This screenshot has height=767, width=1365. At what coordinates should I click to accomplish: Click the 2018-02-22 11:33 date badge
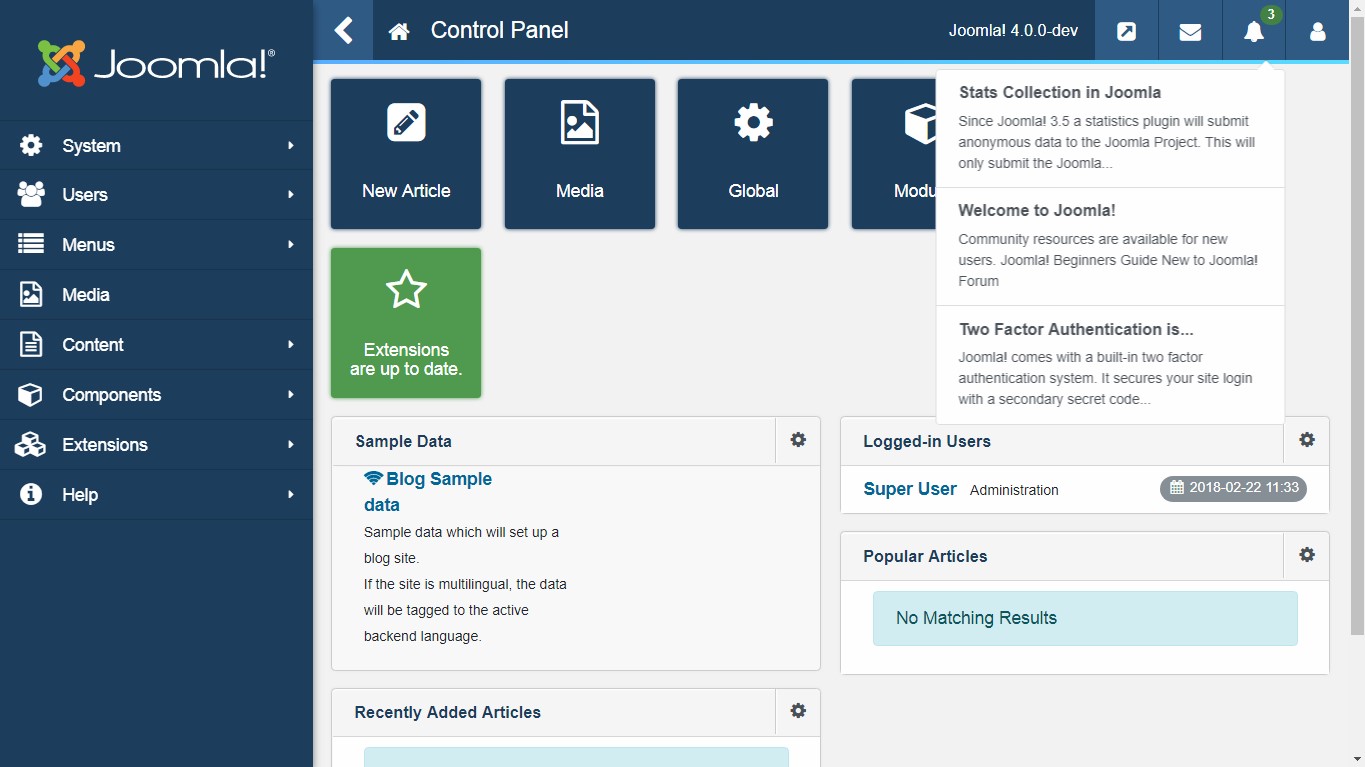click(1233, 488)
